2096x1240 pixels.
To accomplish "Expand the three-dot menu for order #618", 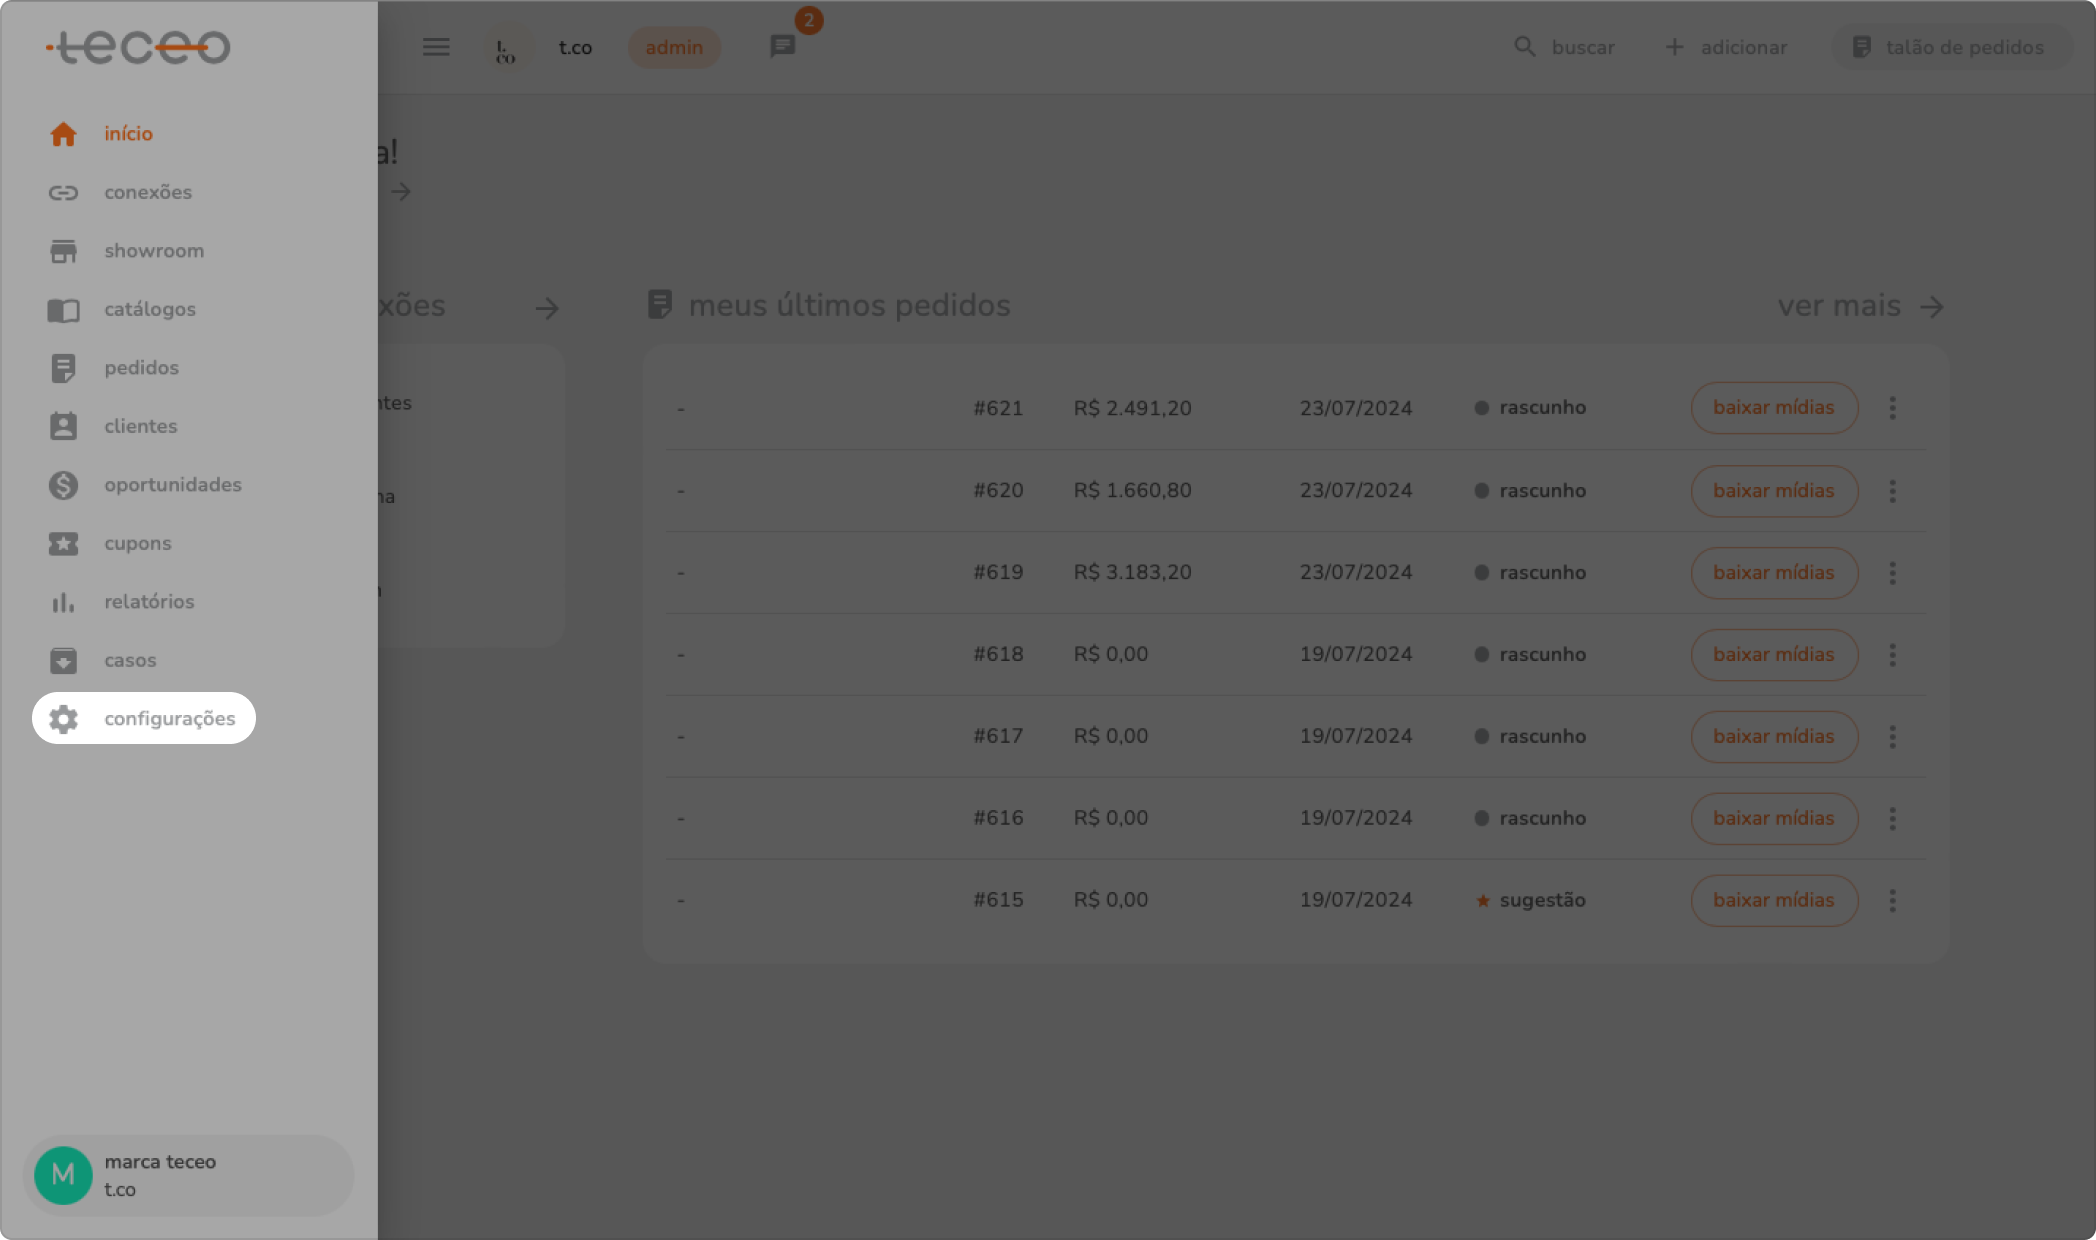I will pyautogui.click(x=1892, y=655).
